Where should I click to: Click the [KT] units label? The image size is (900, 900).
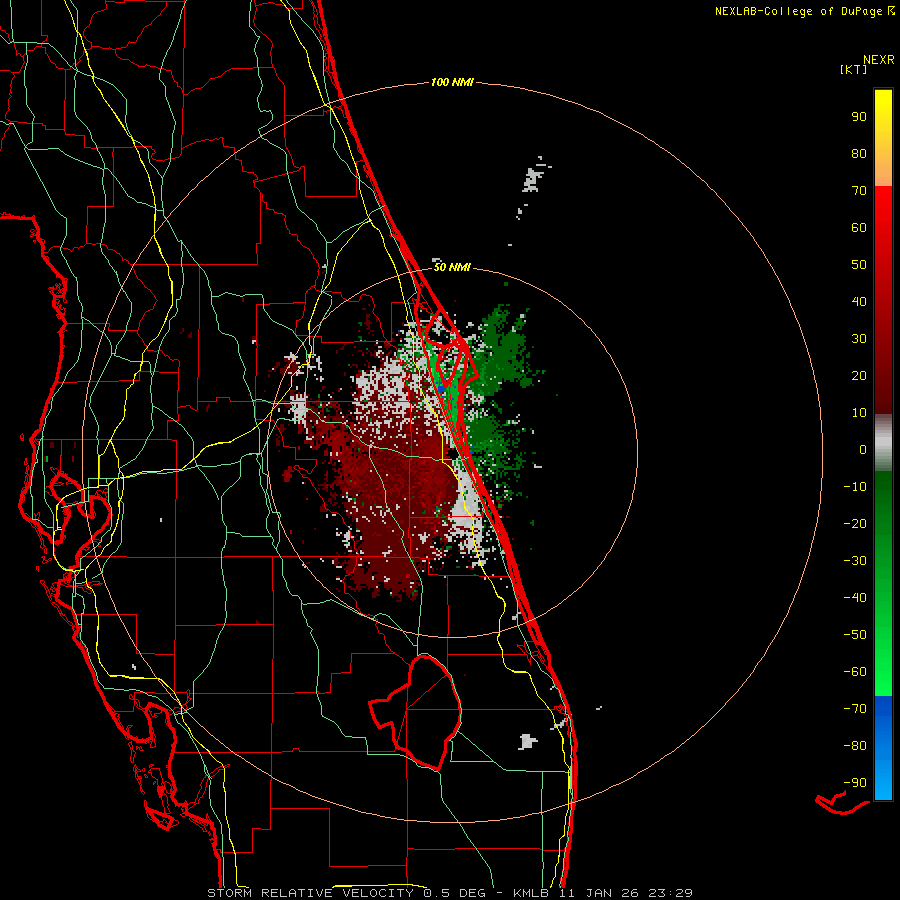coord(853,69)
